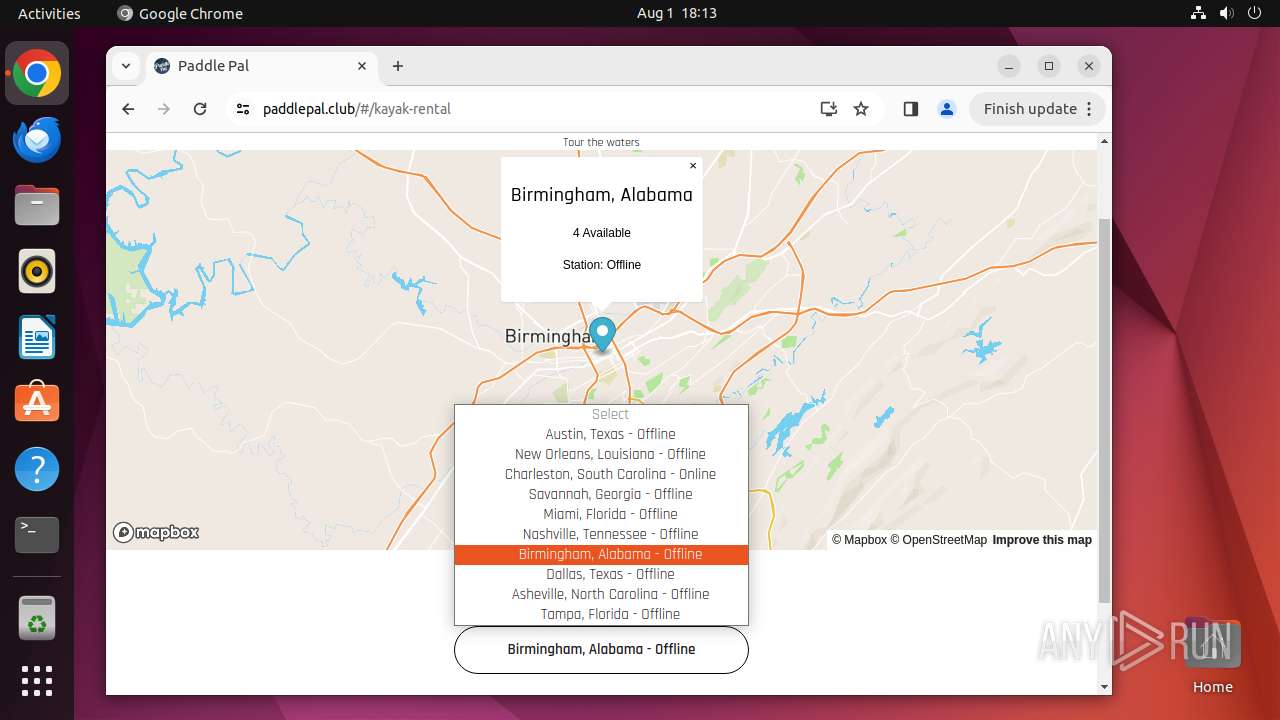The width and height of the screenshot is (1280, 720).
Task: Reload the current page
Action: pos(200,109)
